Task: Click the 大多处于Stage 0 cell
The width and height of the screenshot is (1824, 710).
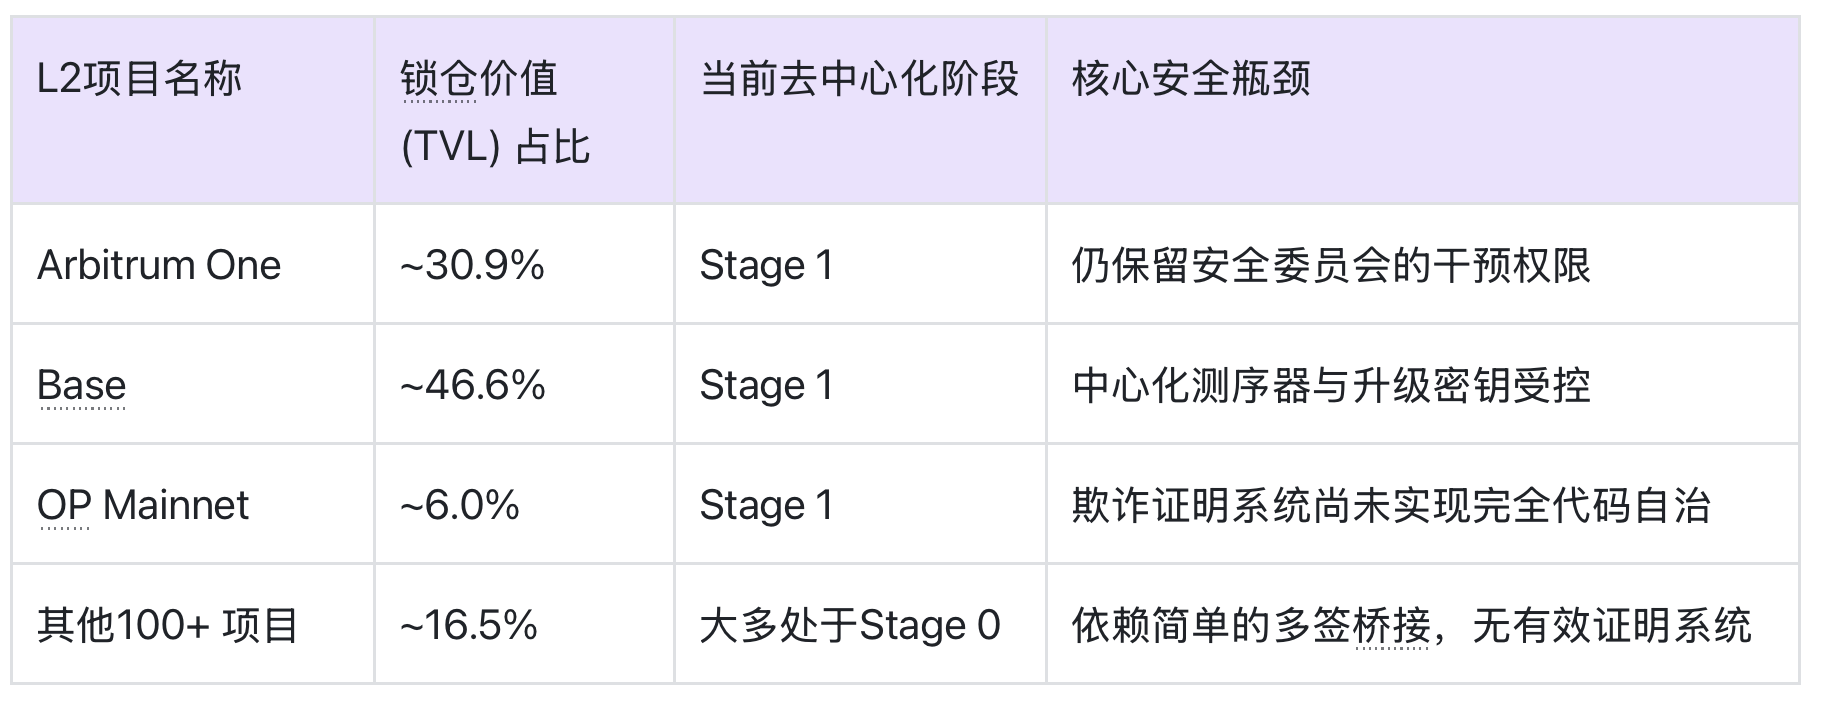Action: (850, 625)
